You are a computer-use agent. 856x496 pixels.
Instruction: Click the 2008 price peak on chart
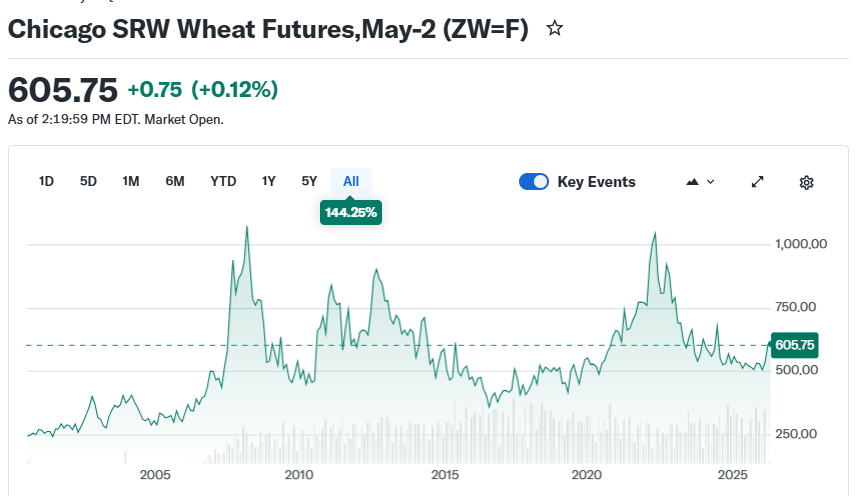tap(247, 228)
